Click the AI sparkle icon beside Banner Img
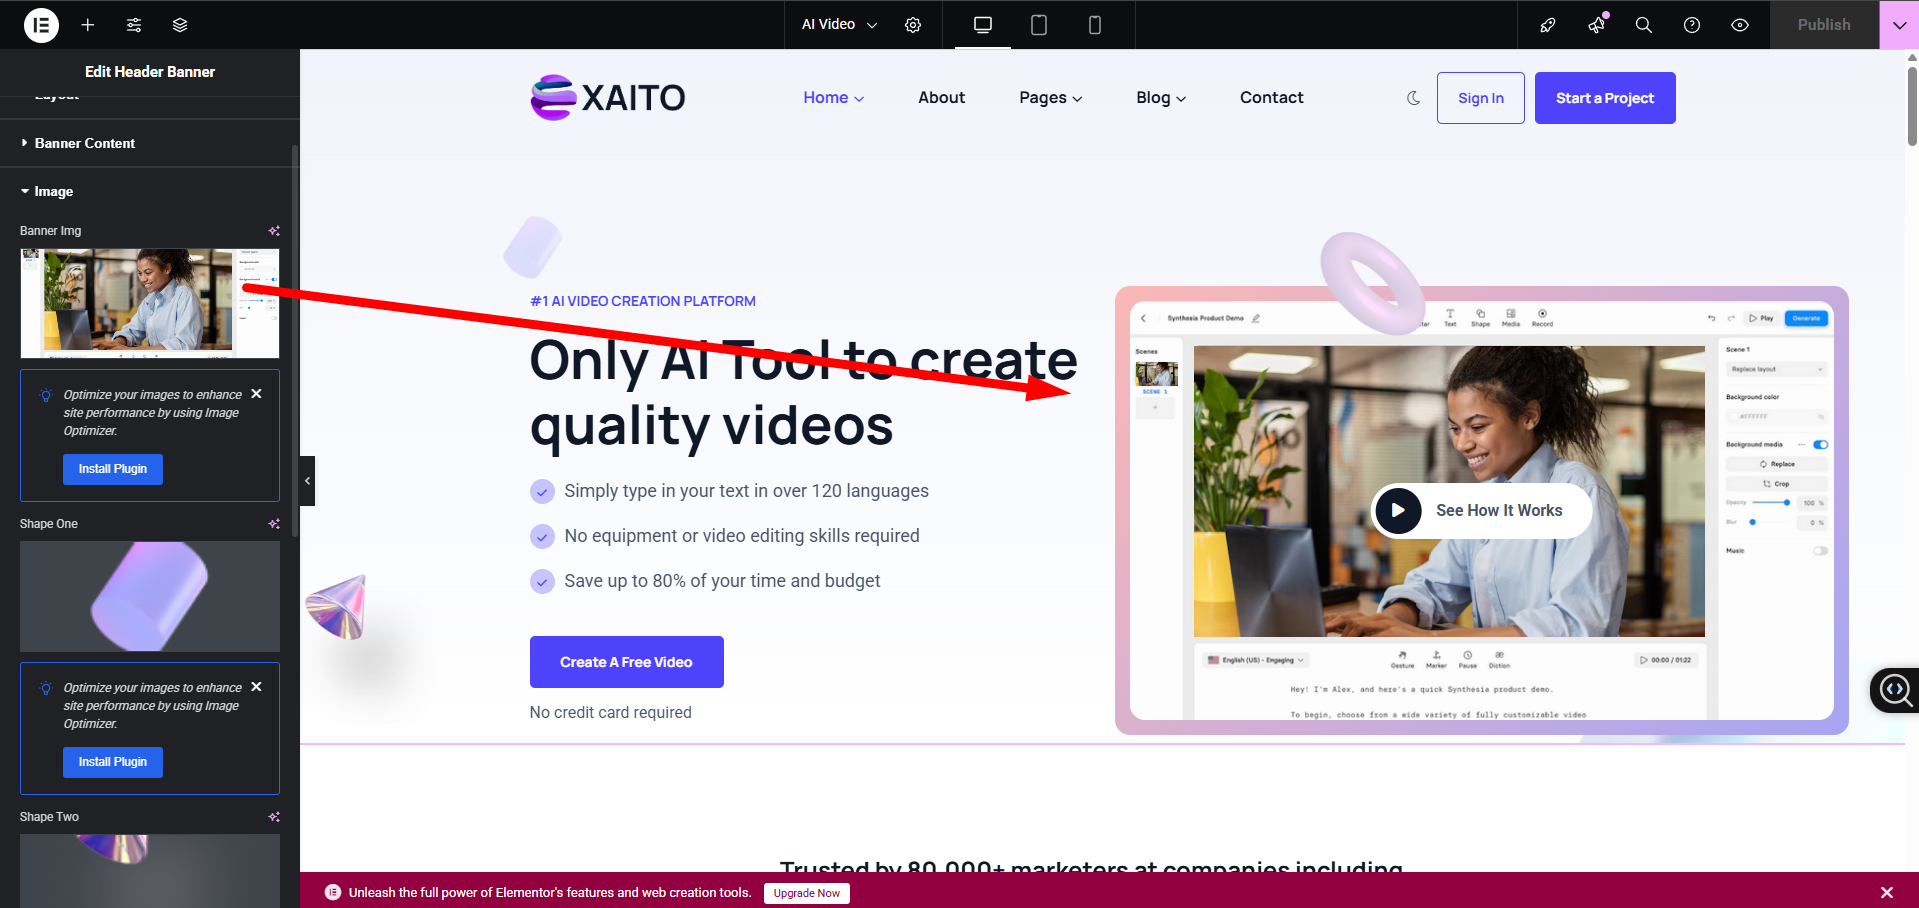1919x908 pixels. (x=273, y=231)
